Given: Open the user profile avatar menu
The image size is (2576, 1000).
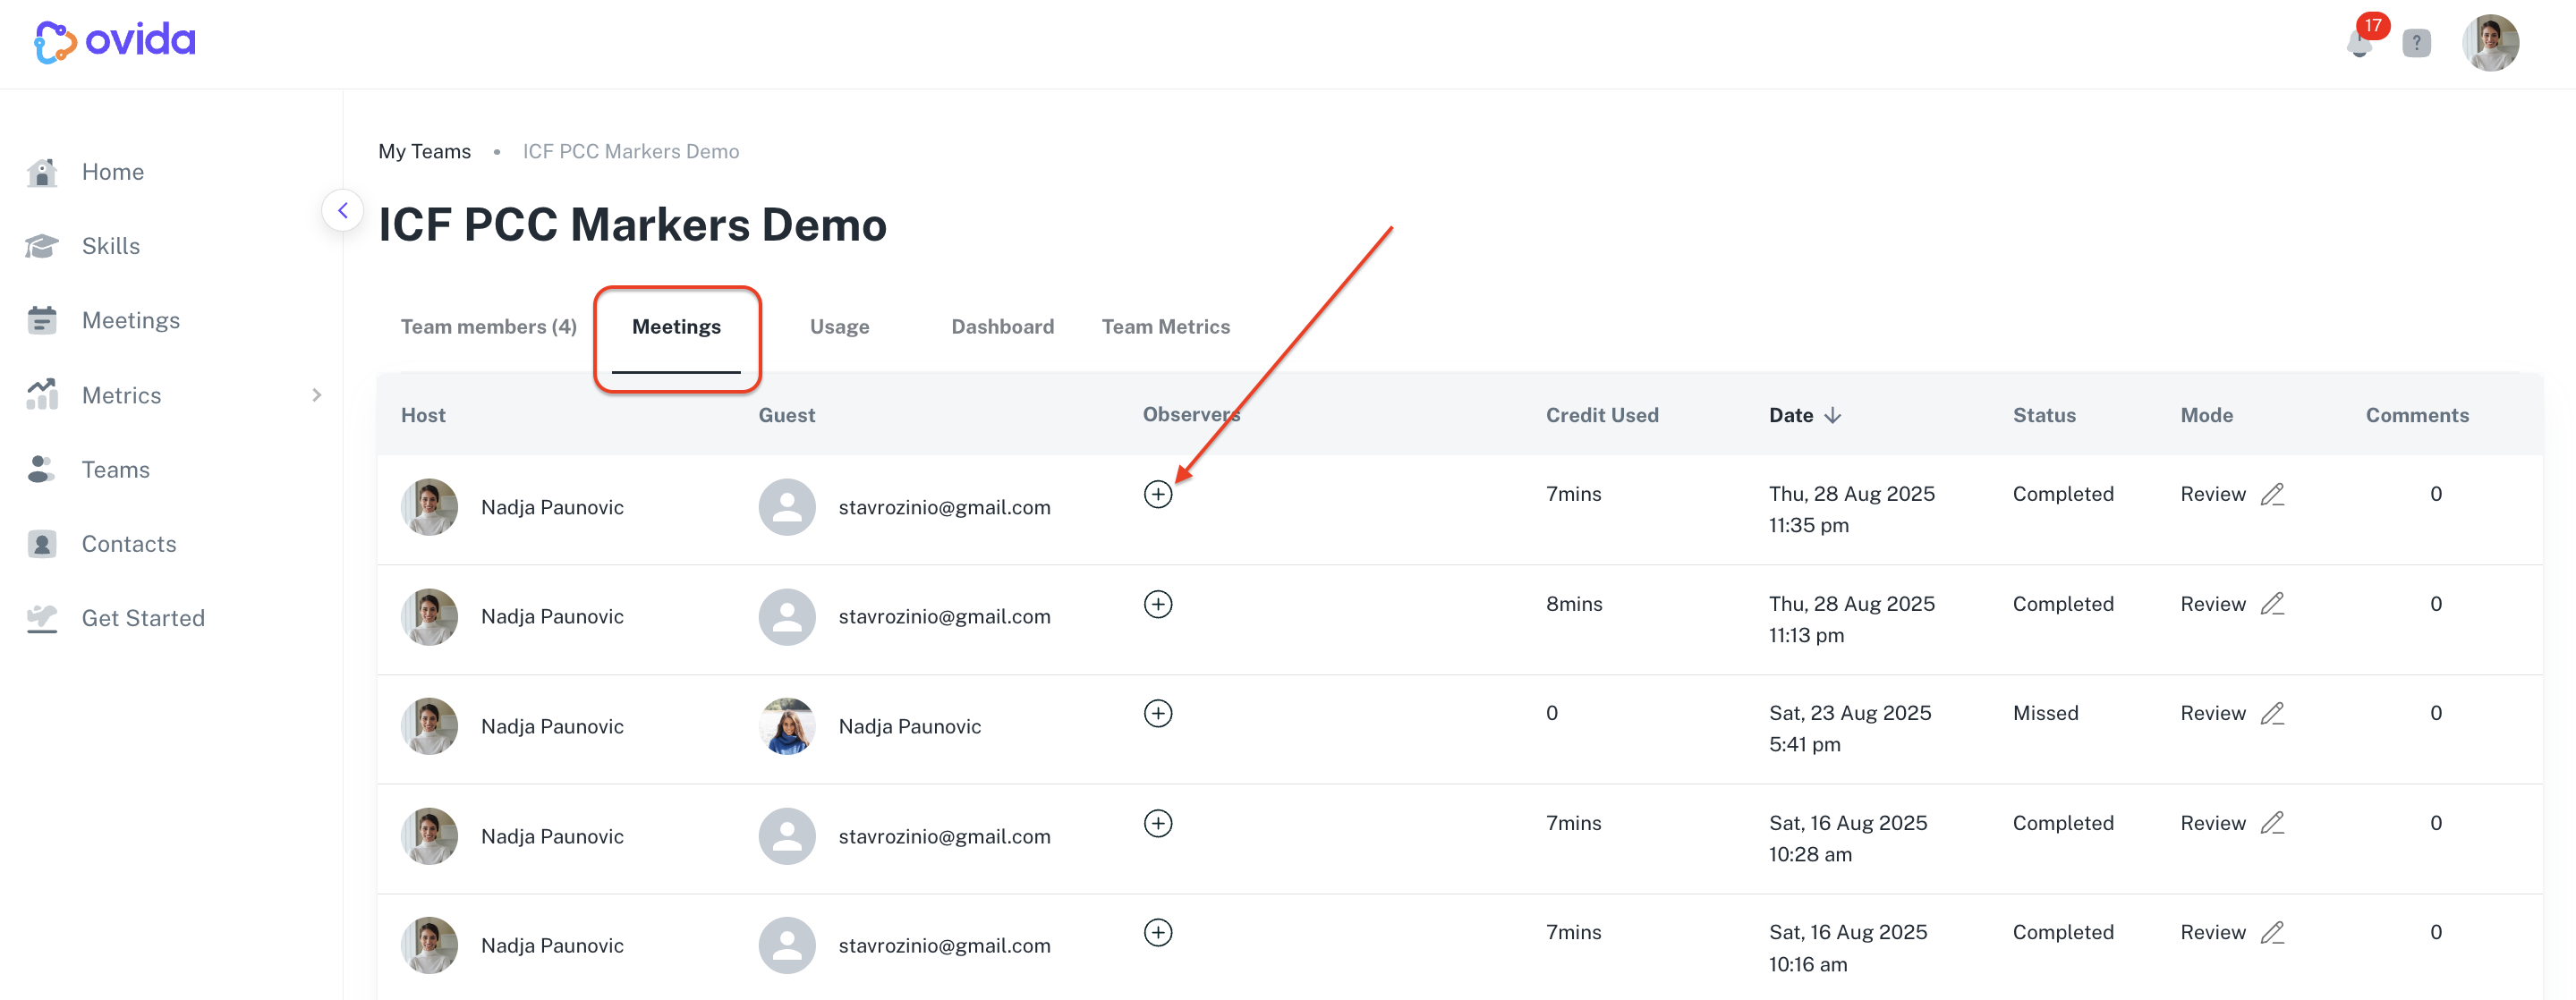Looking at the screenshot, I should (2491, 43).
